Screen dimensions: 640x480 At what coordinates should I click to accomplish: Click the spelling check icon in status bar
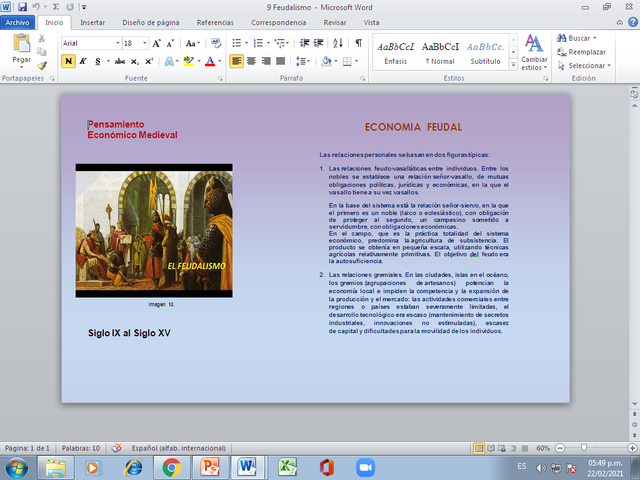pos(116,448)
